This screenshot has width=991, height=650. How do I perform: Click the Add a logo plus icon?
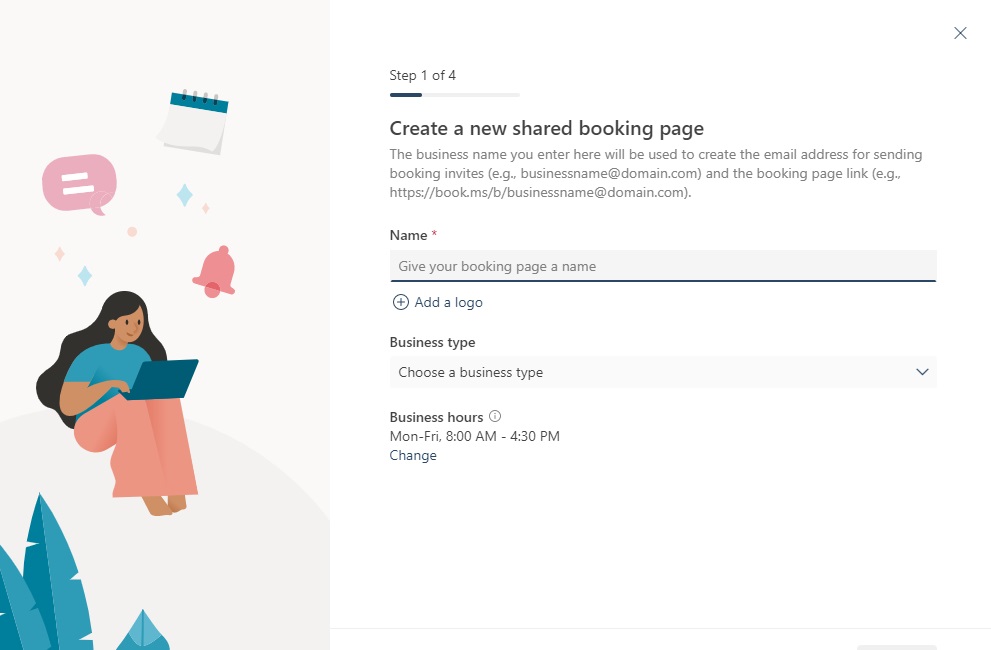pyautogui.click(x=401, y=302)
